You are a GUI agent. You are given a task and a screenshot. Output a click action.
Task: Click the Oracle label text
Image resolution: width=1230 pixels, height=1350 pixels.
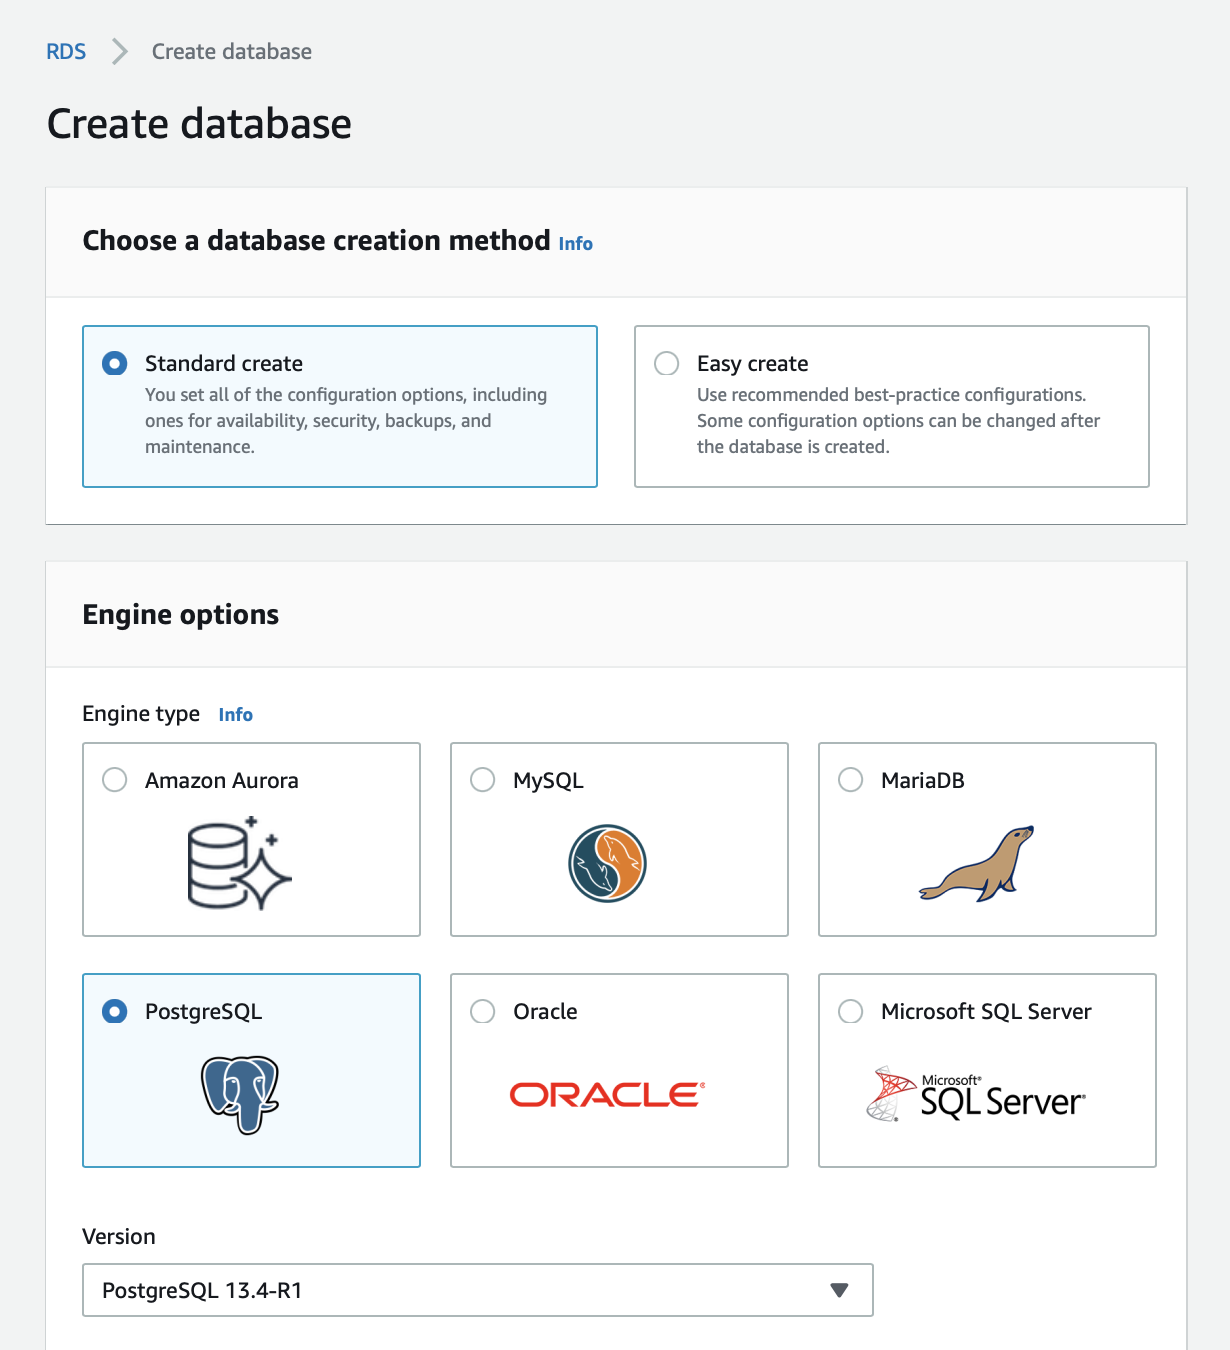(545, 1011)
